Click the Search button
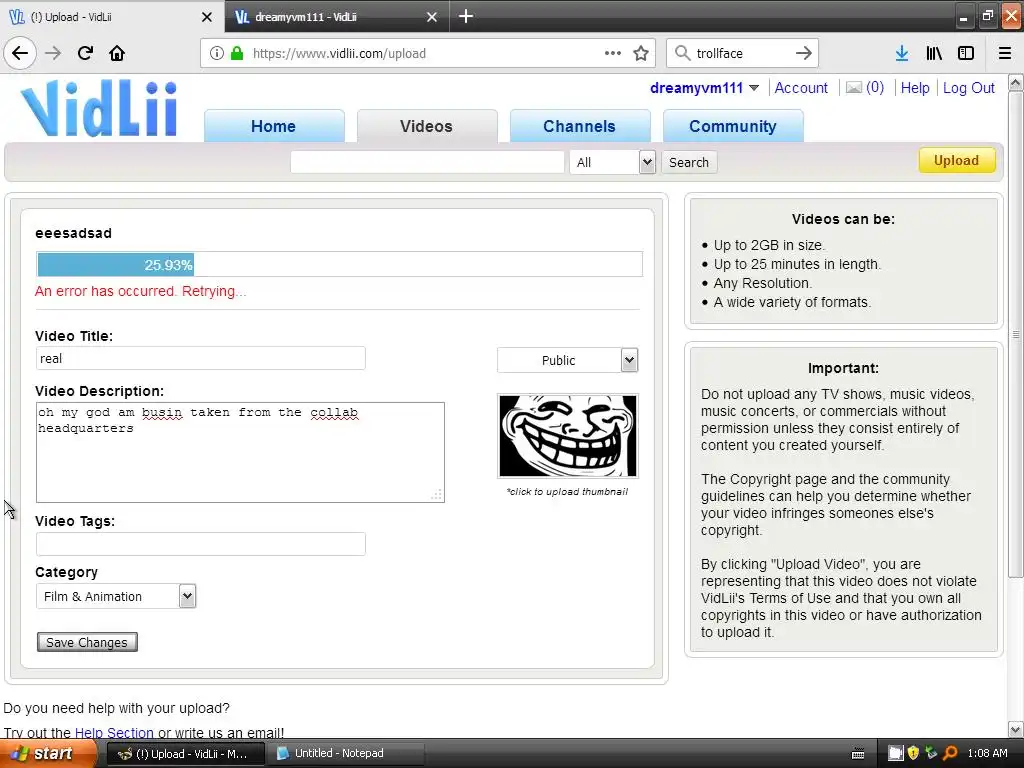This screenshot has height=768, width=1024. (x=689, y=162)
